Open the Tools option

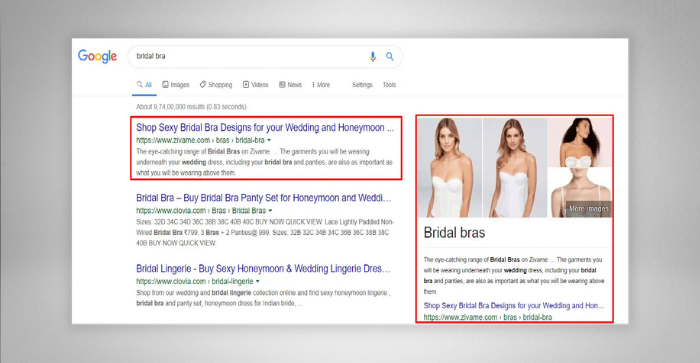pyautogui.click(x=389, y=85)
